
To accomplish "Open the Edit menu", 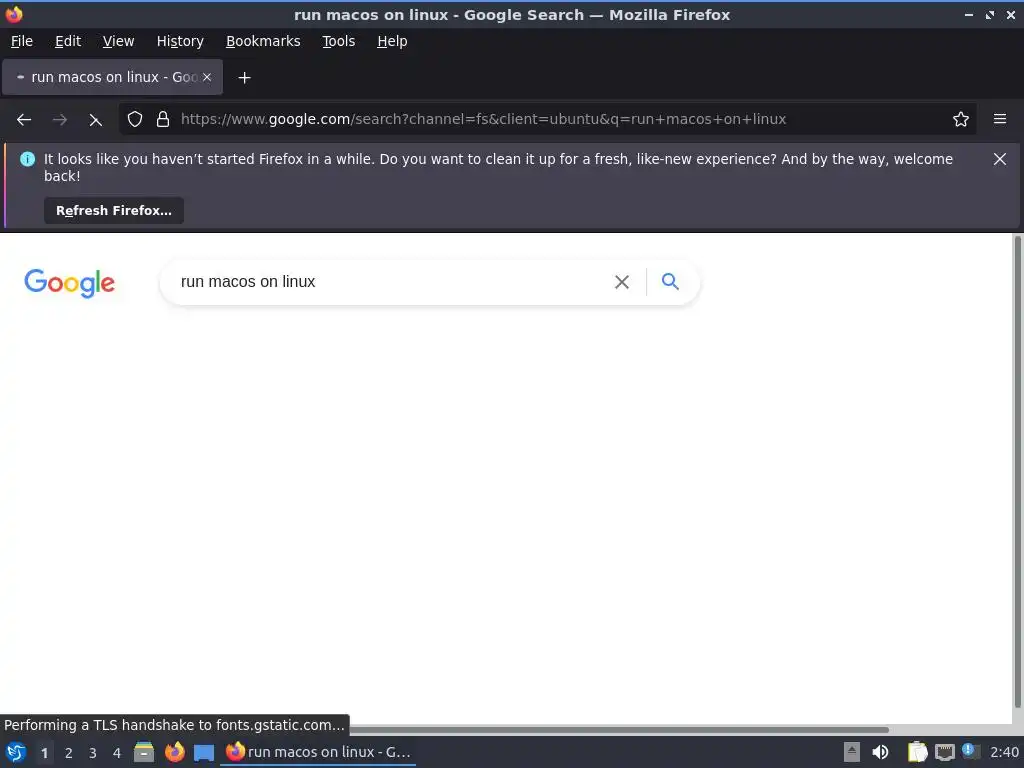I will (x=68, y=41).
